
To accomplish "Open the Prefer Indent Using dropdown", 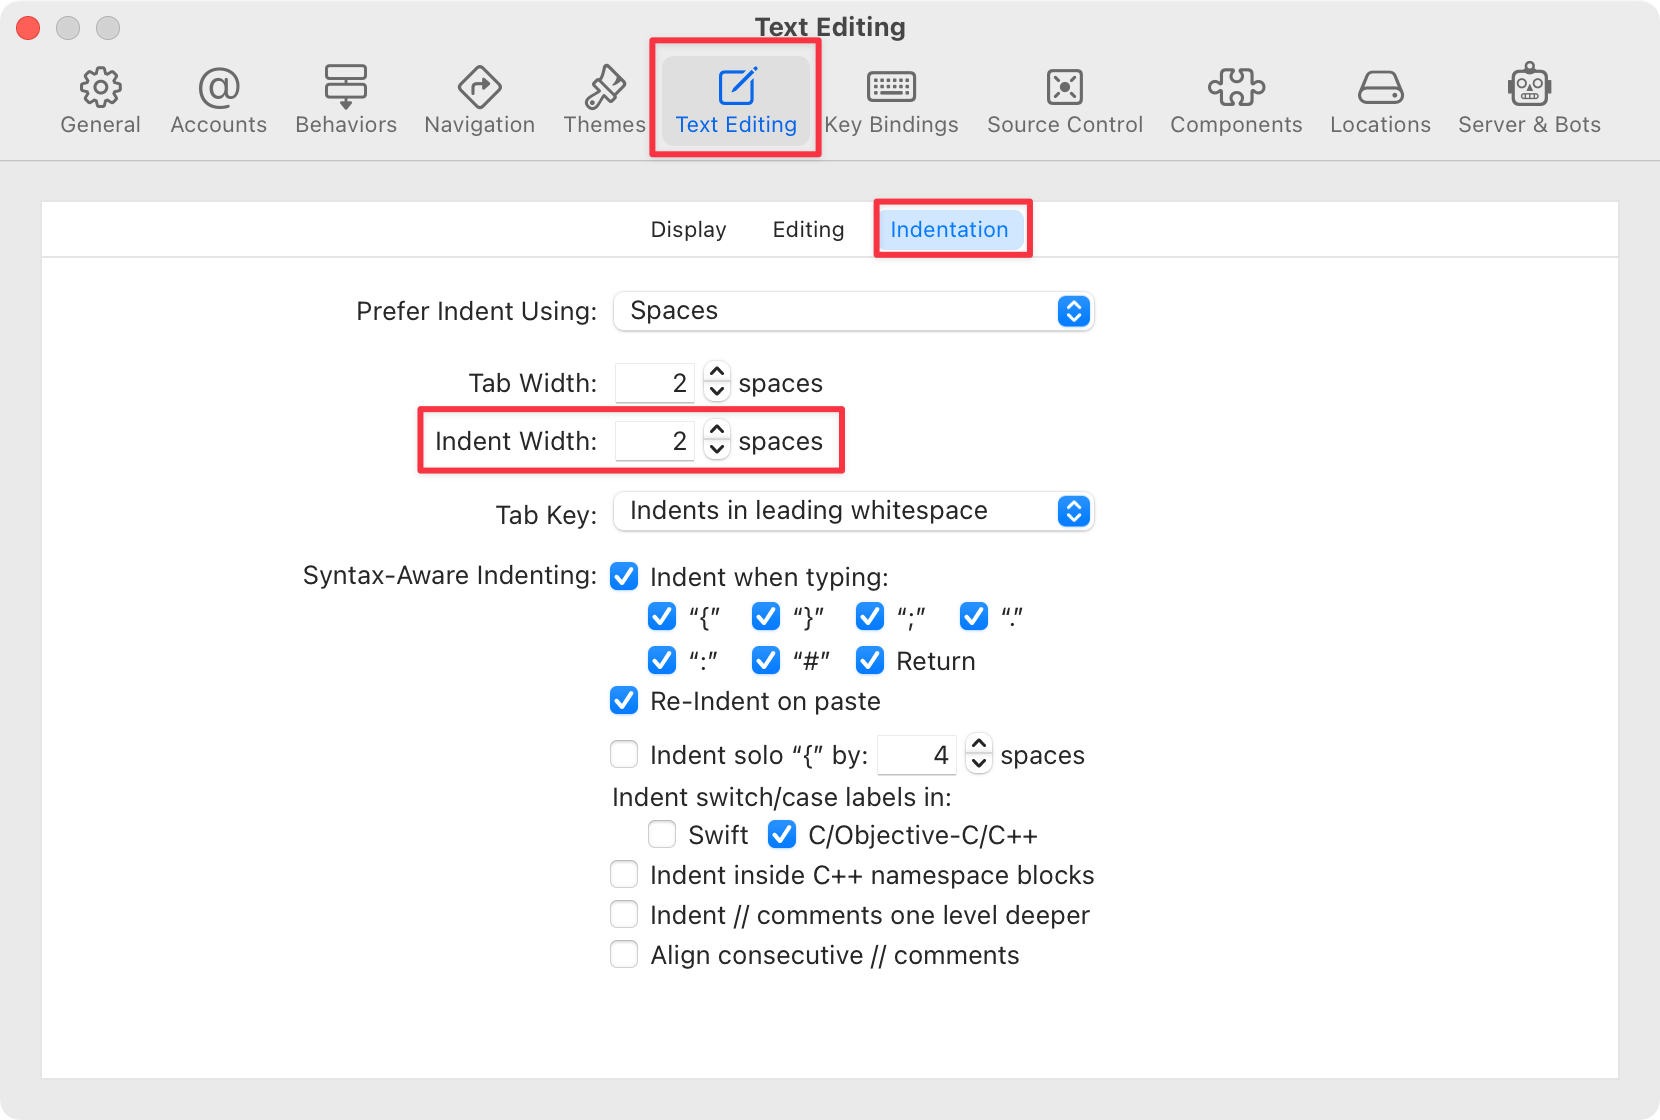I will (854, 311).
